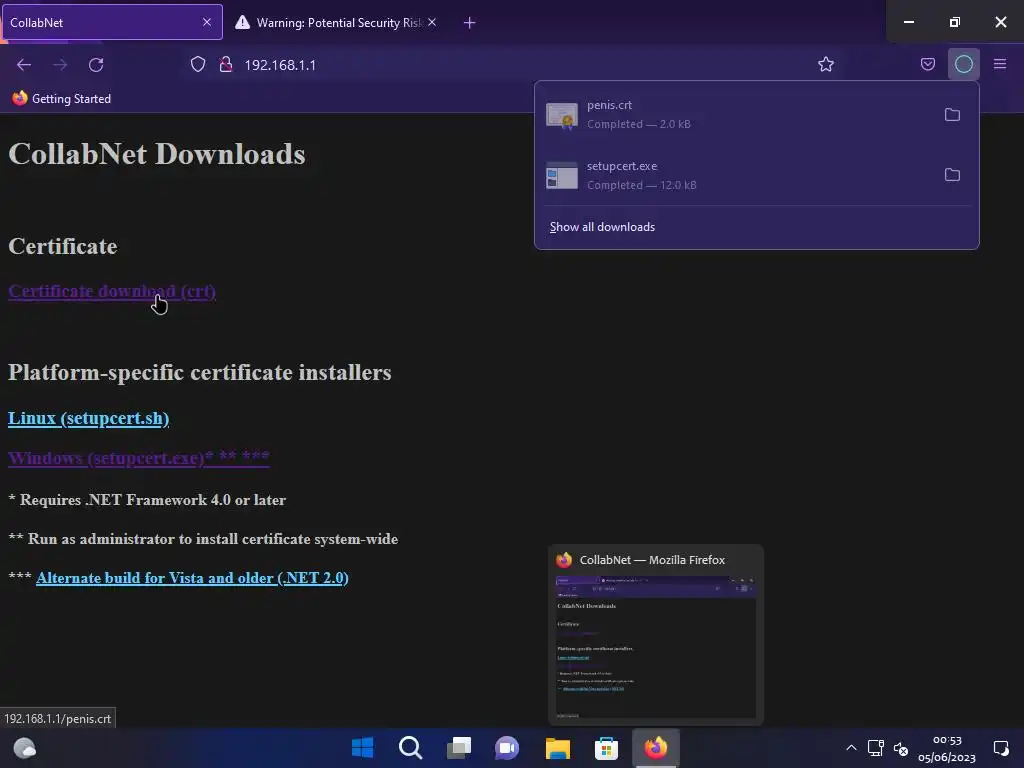Reload the page with the refresh icon

[x=96, y=65]
